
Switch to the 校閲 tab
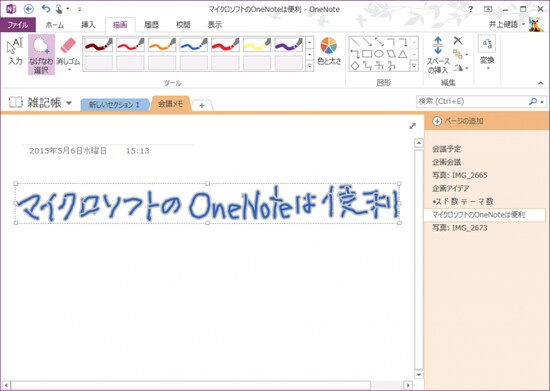183,25
